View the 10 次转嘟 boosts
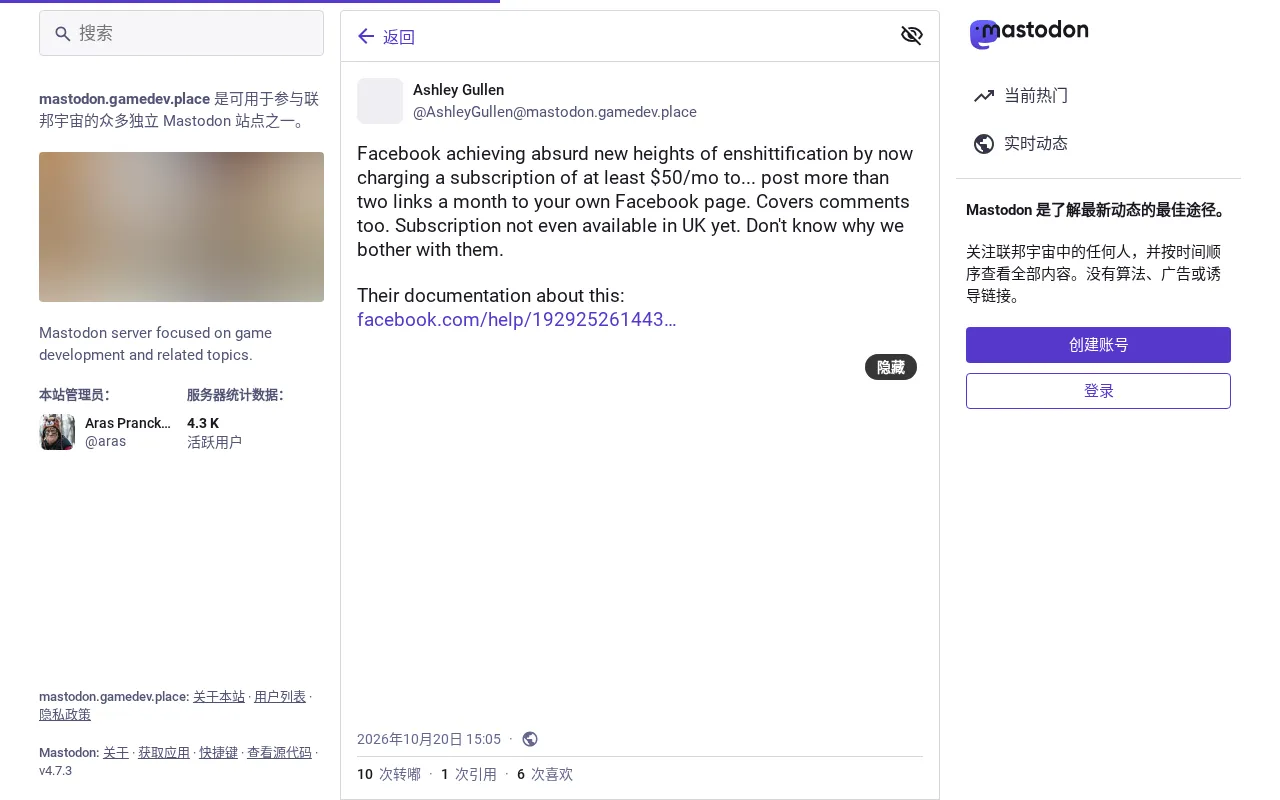 [389, 775]
